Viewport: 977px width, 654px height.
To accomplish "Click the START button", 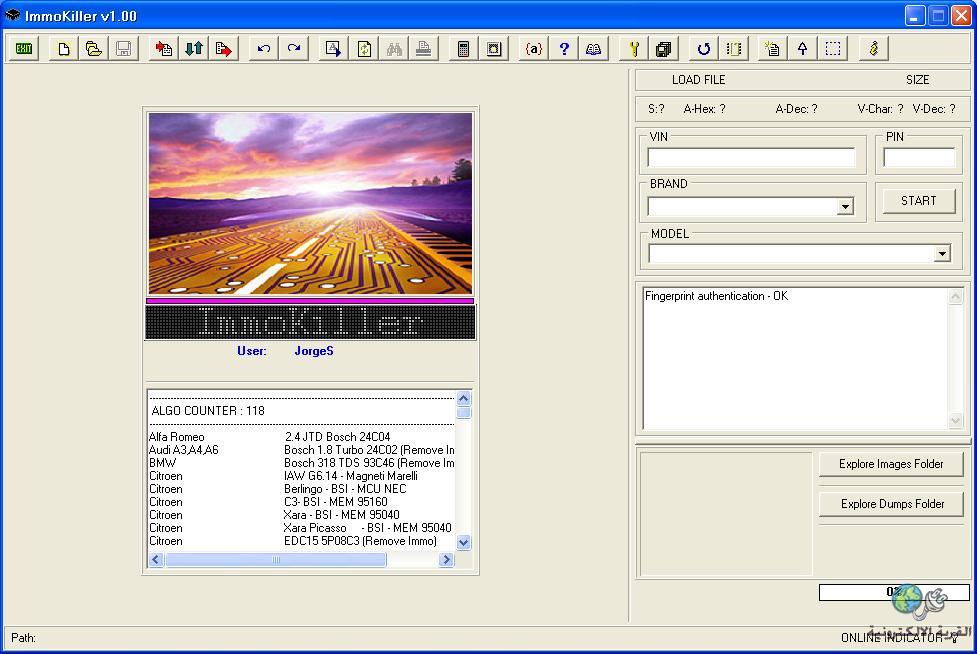I will click(x=918, y=201).
